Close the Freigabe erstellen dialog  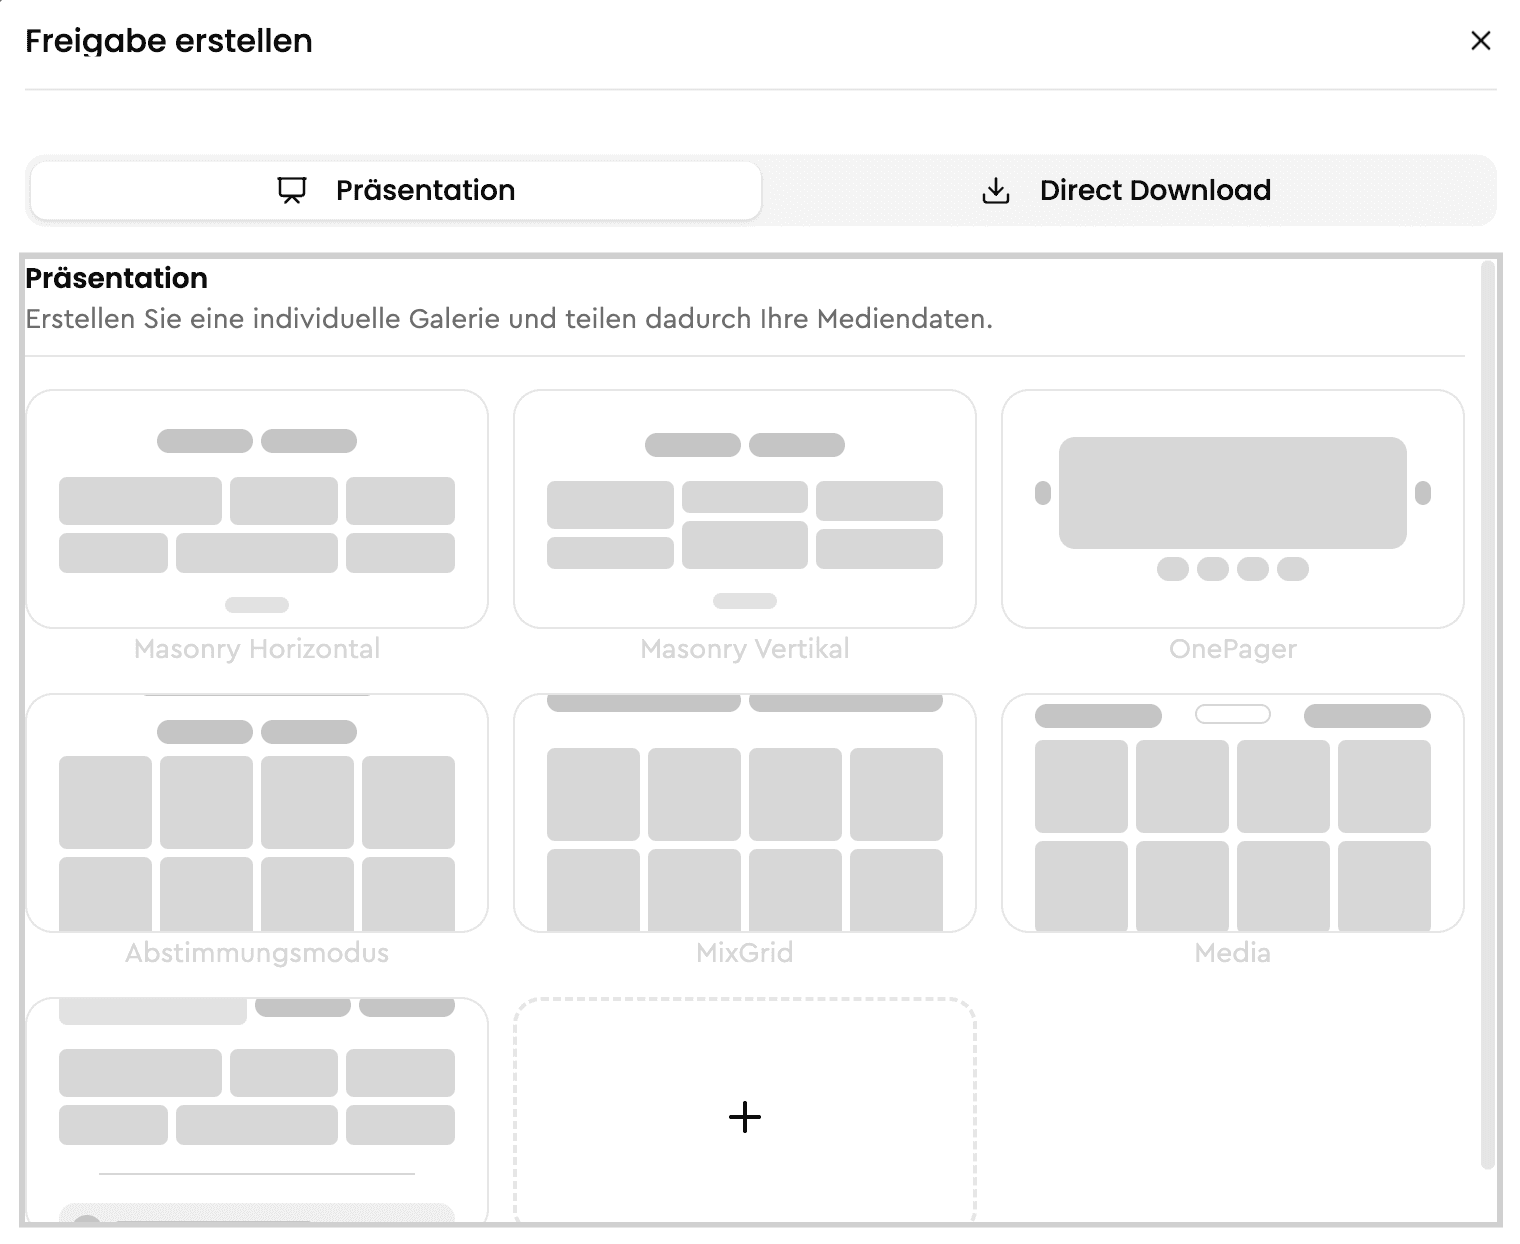[x=1481, y=40]
